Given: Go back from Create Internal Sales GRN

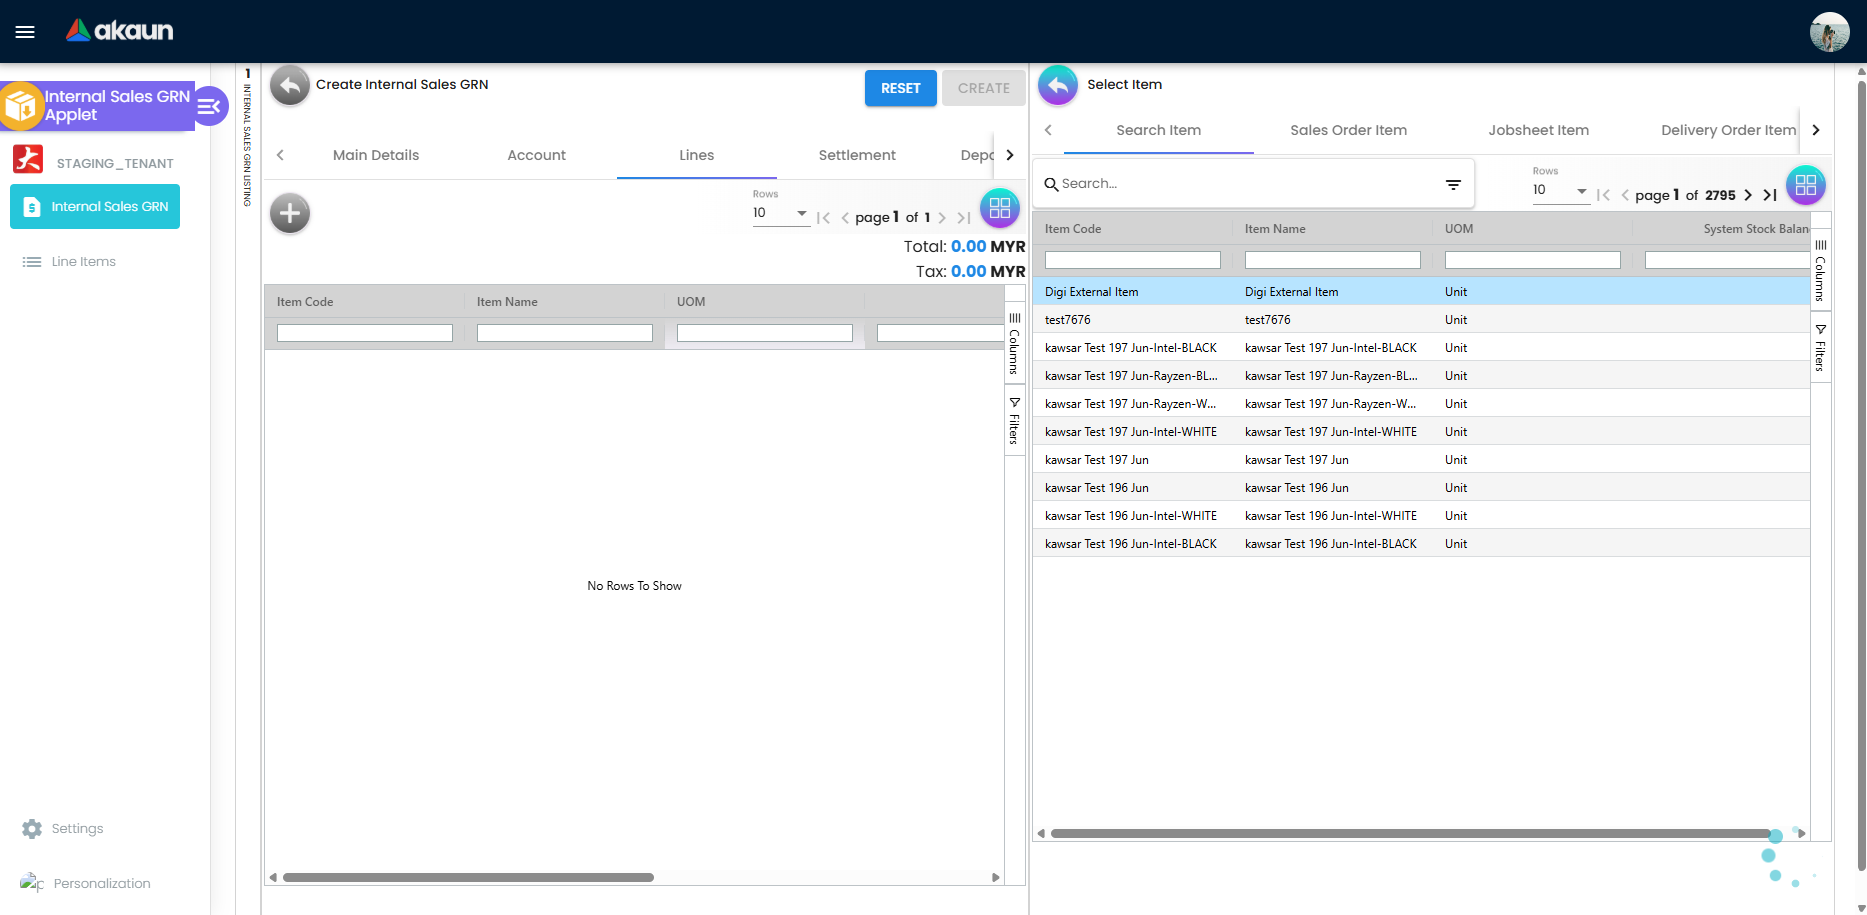Looking at the screenshot, I should pos(290,86).
